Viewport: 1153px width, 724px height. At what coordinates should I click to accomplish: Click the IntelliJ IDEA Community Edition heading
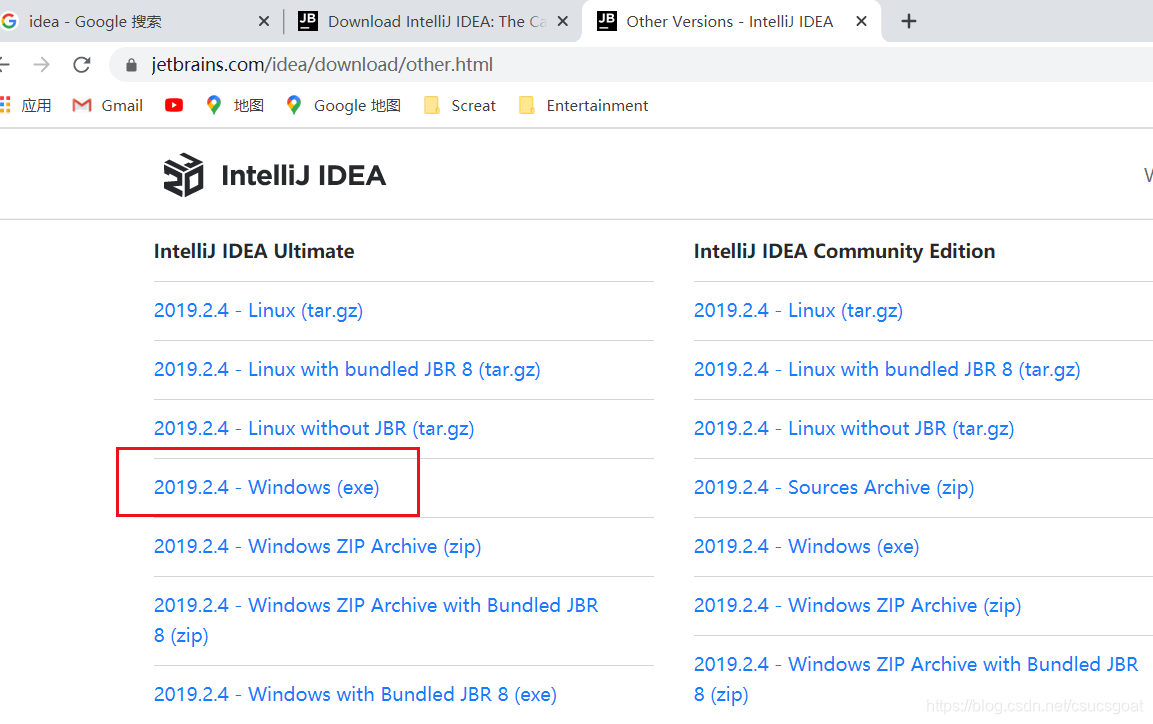pos(844,251)
